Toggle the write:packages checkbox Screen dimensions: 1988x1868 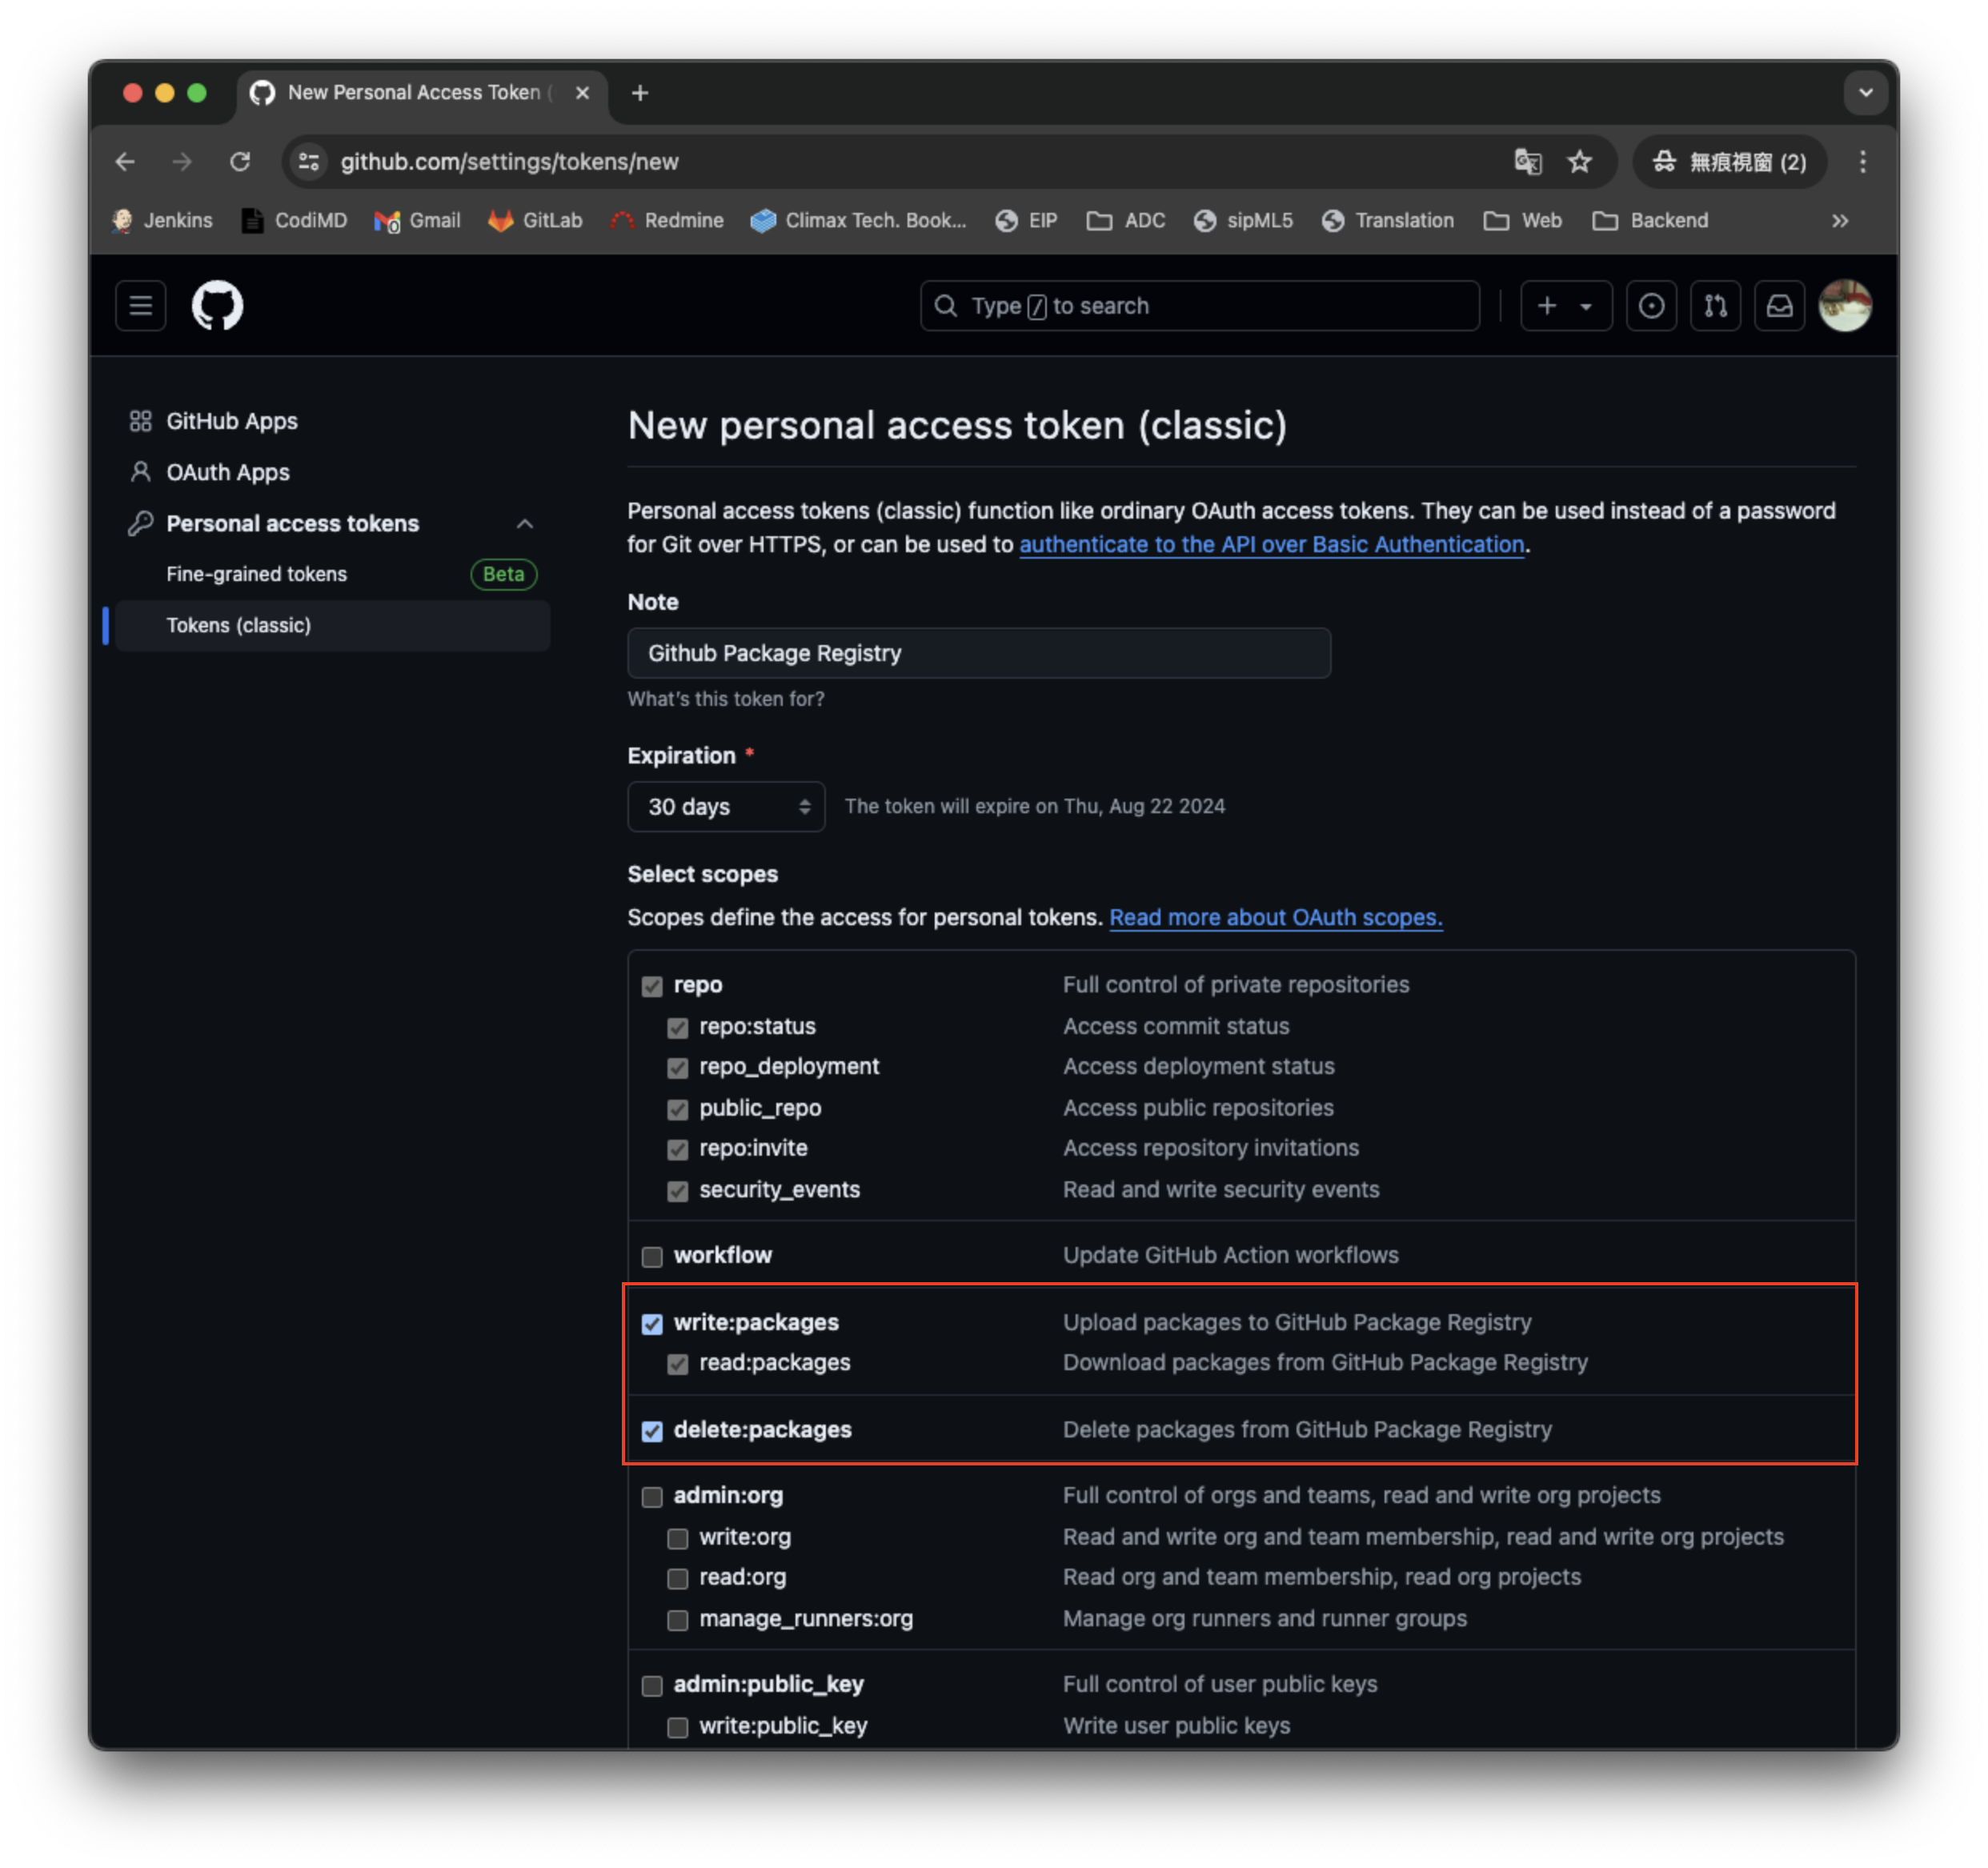pos(651,1322)
